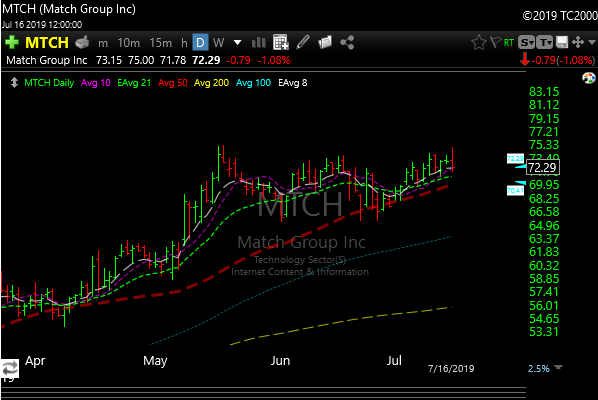Click the MTCH Daily legend label

click(x=49, y=83)
